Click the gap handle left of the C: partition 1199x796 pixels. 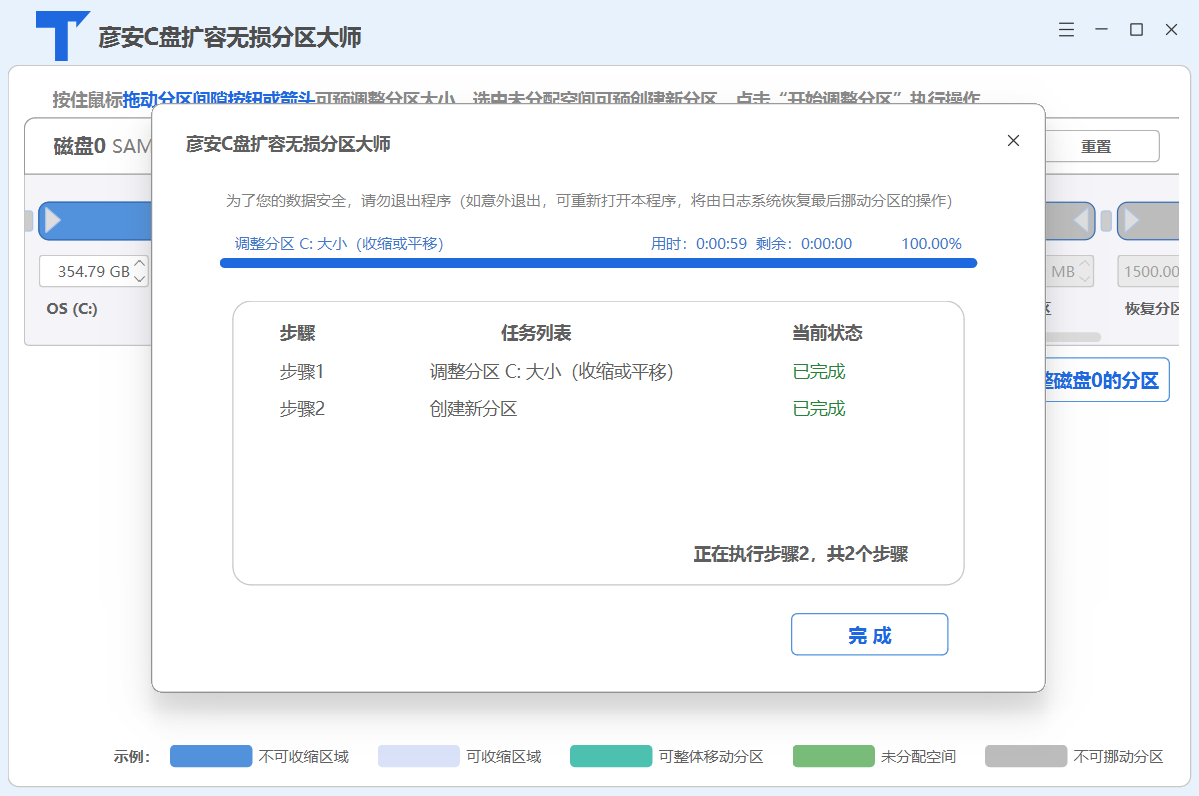point(29,222)
